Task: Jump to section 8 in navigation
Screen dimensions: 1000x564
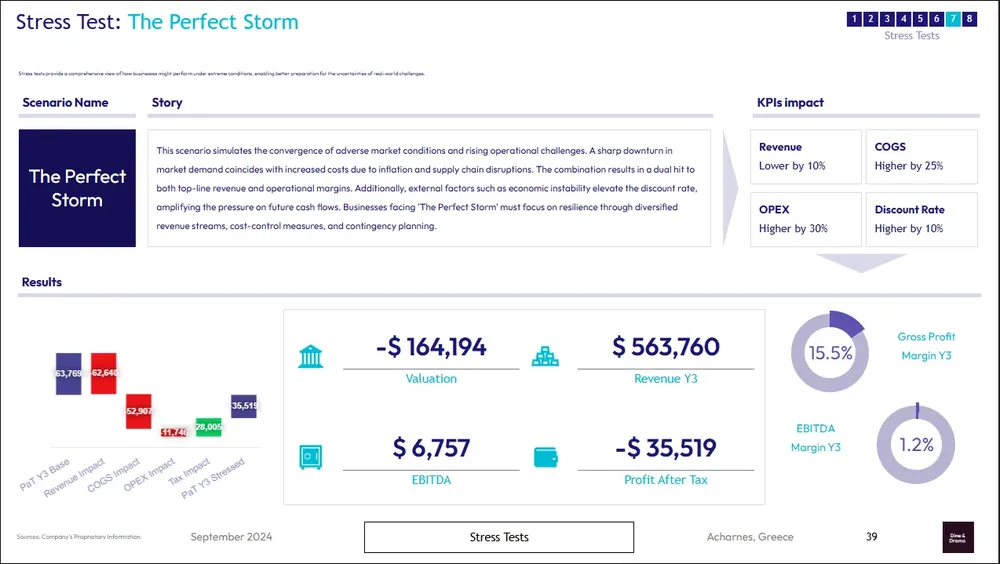Action: 969,18
